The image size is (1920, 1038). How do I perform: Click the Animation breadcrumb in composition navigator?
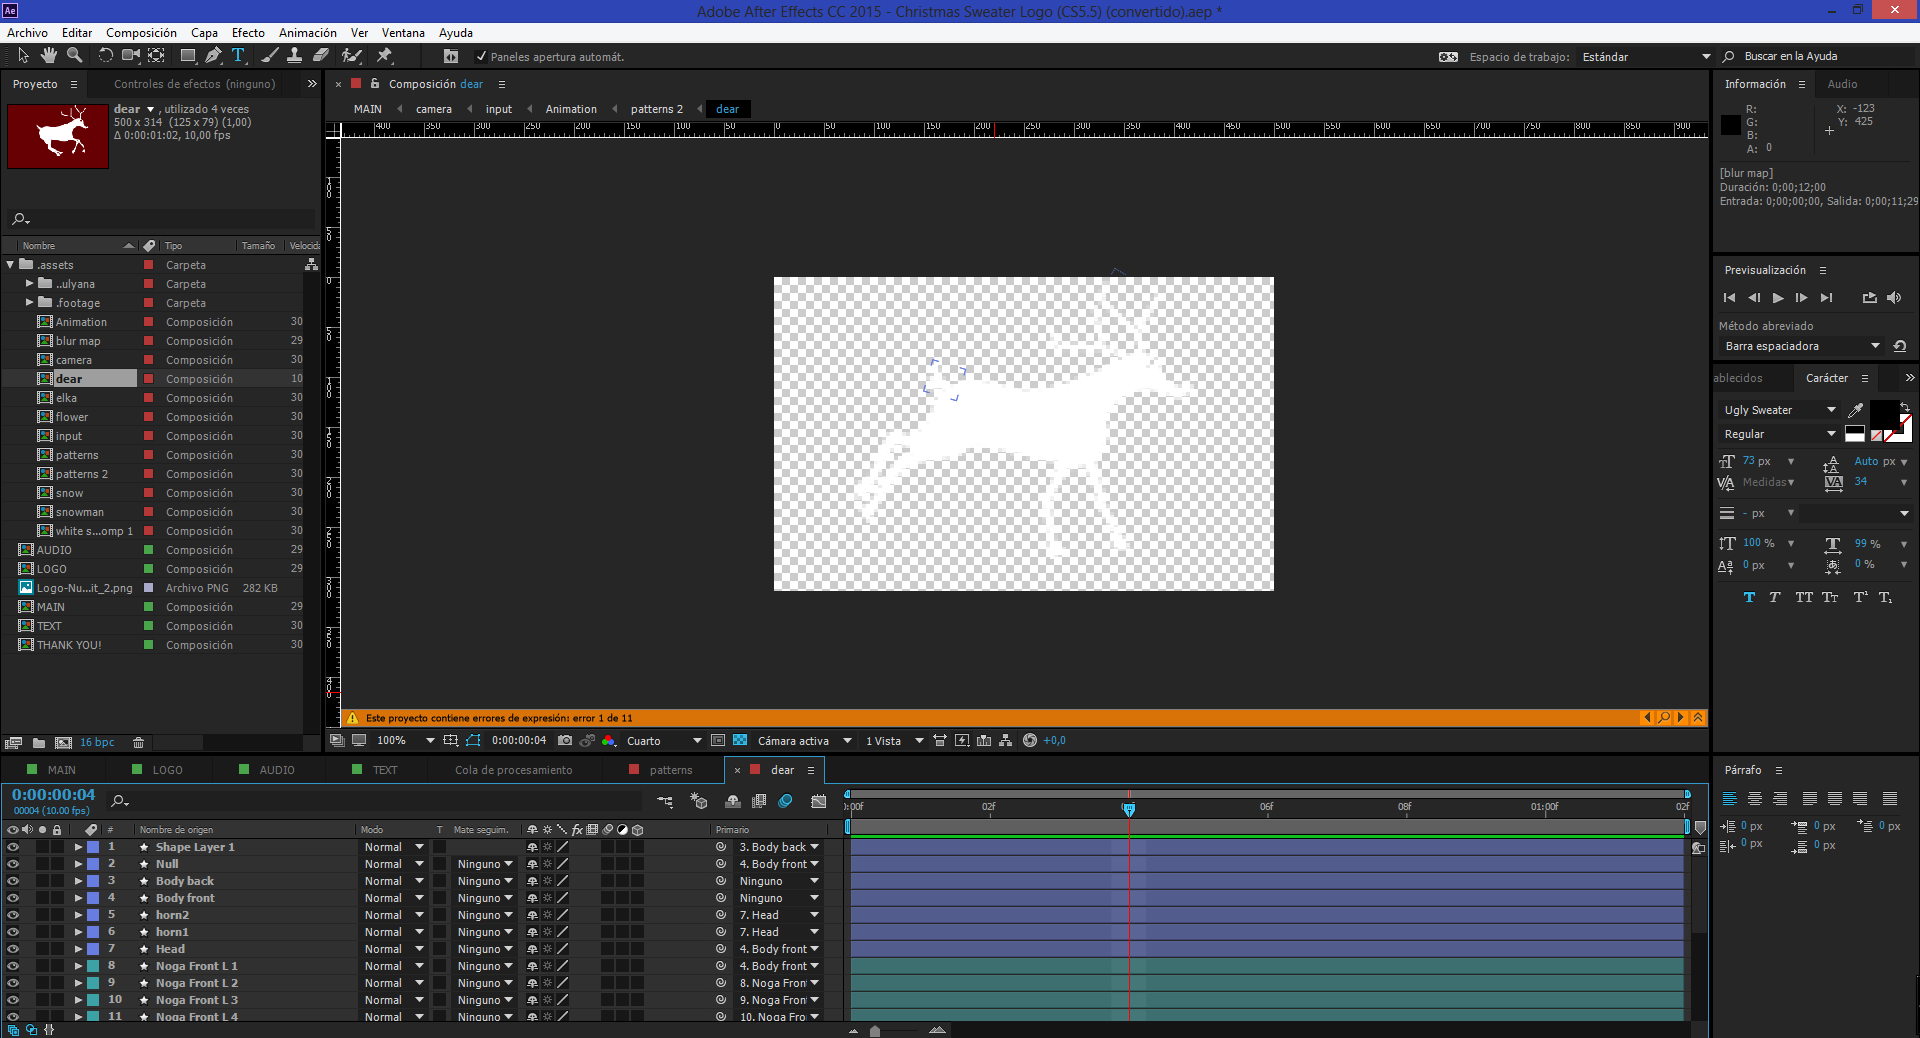[x=571, y=109]
